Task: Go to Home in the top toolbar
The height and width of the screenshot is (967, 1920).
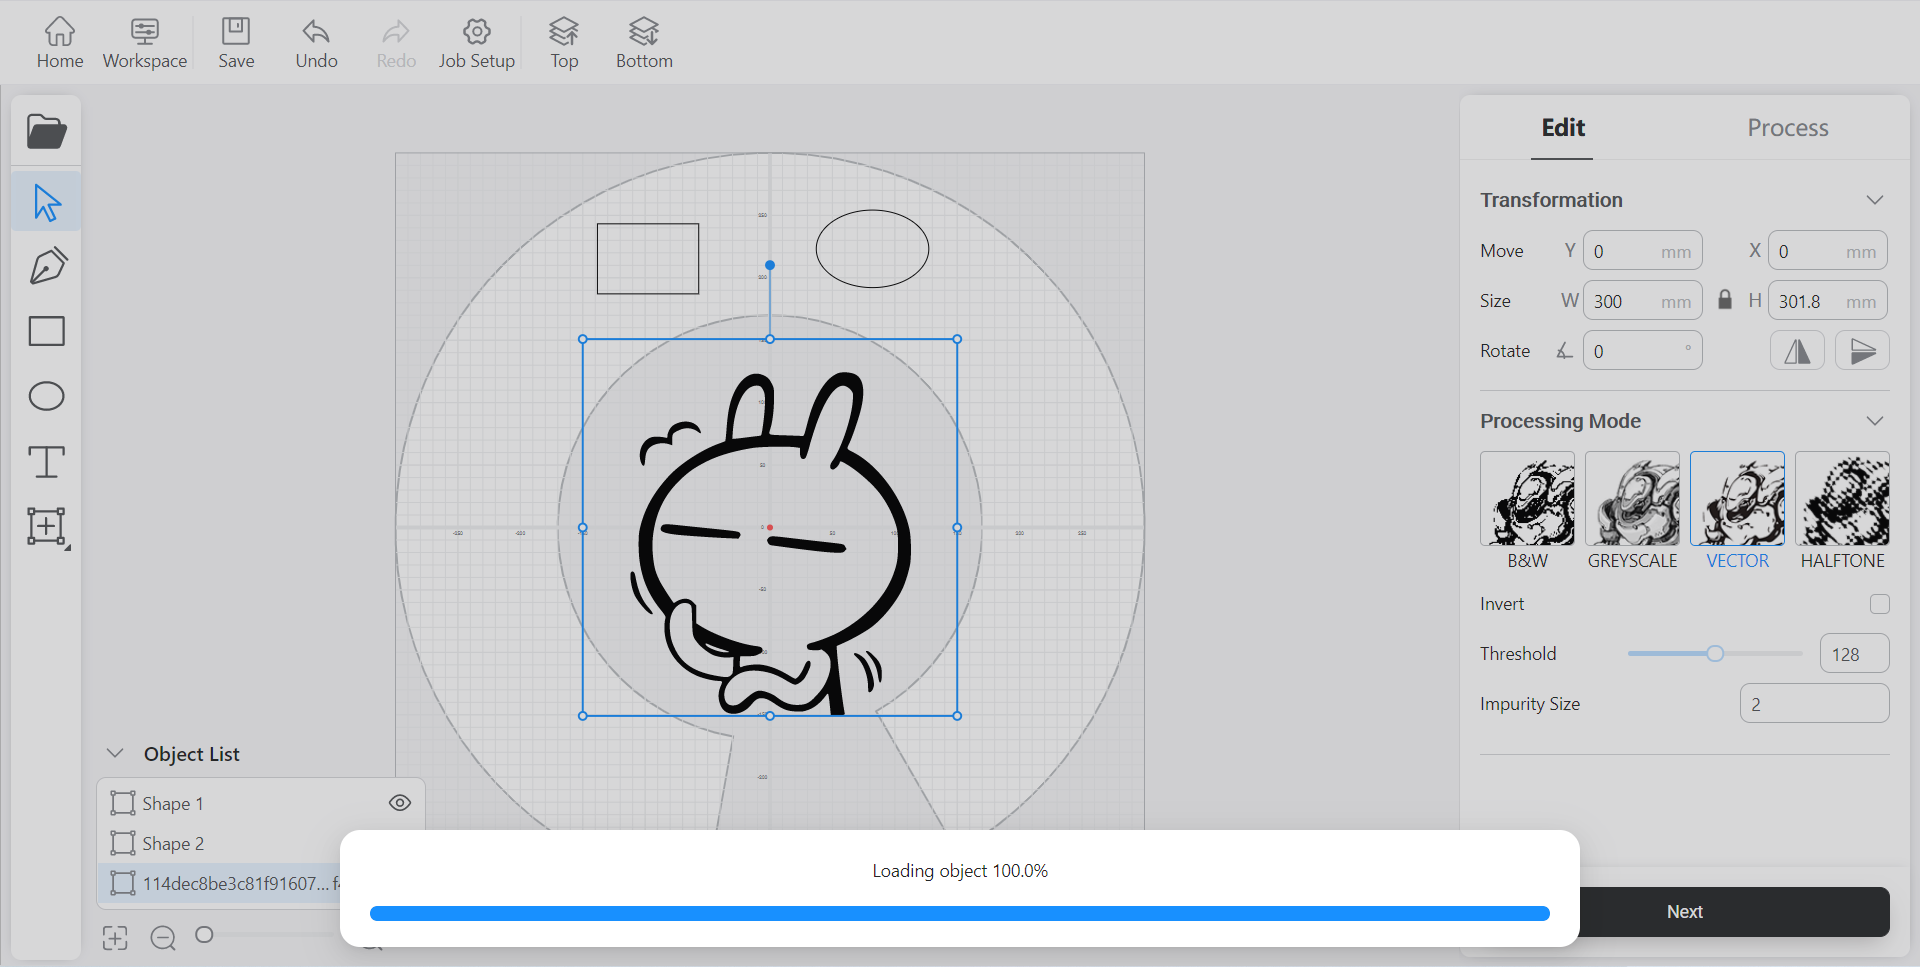Action: point(60,44)
